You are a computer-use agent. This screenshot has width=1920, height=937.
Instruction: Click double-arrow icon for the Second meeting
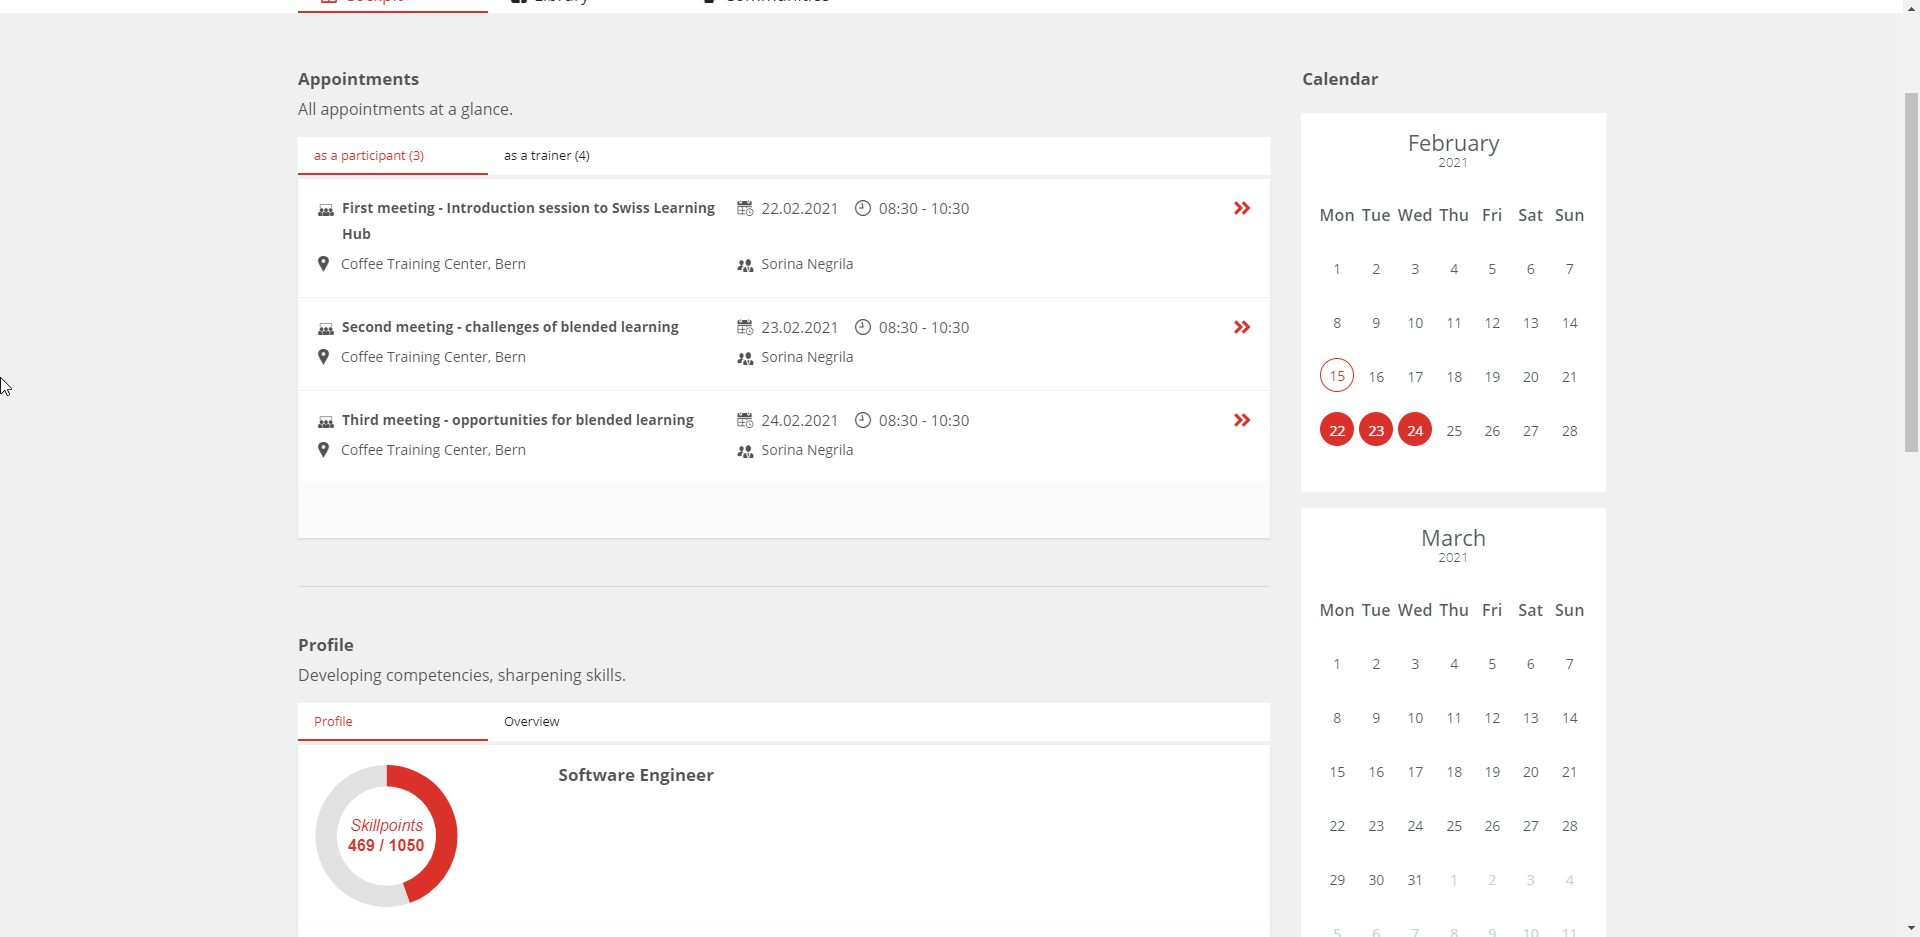point(1241,327)
